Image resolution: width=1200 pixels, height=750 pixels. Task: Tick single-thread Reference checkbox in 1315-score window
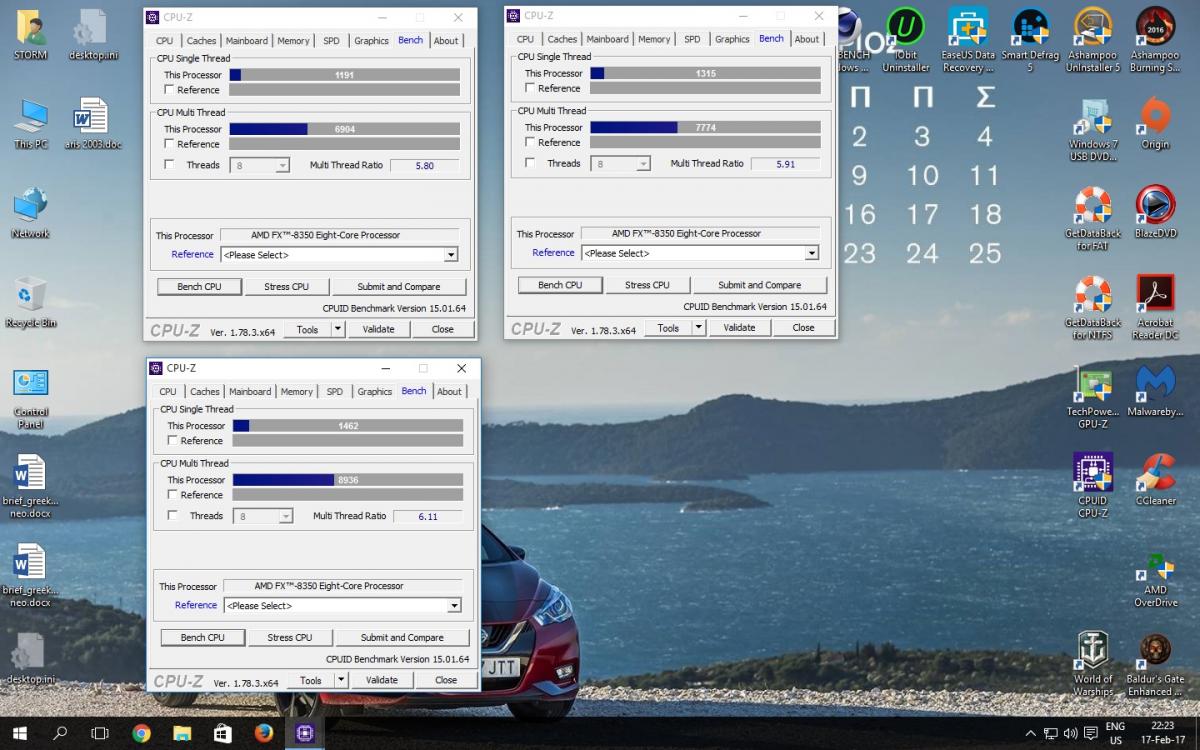click(x=531, y=88)
